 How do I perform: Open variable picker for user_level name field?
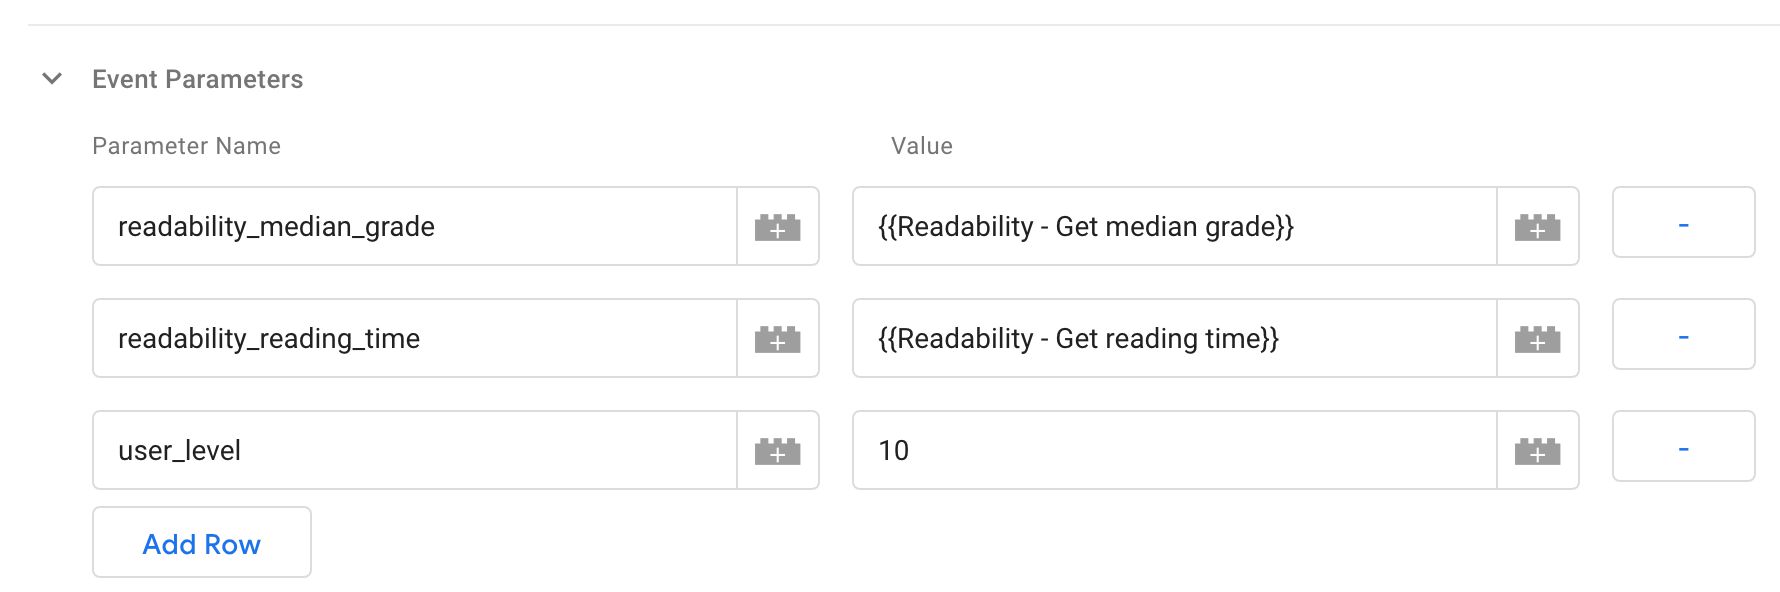pos(778,450)
